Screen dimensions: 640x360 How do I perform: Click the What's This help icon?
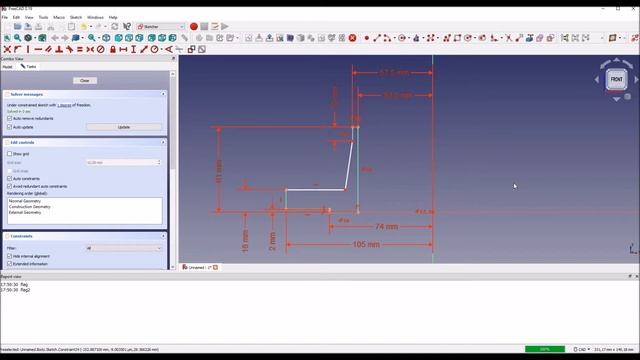(127, 27)
